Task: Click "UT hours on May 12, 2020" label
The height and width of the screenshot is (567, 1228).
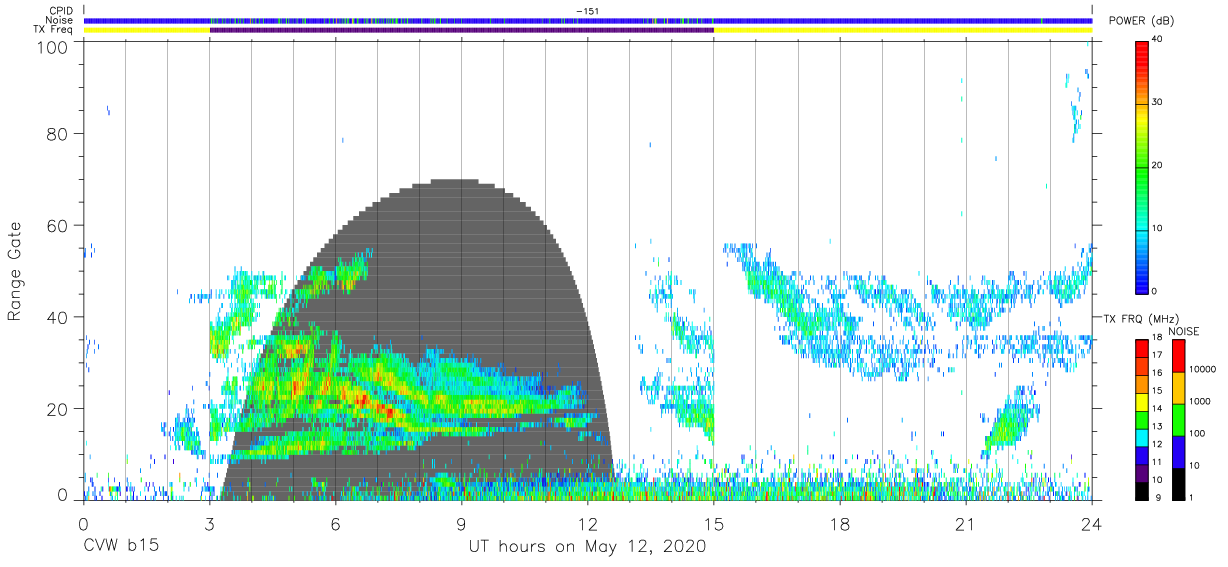Action: [x=587, y=547]
